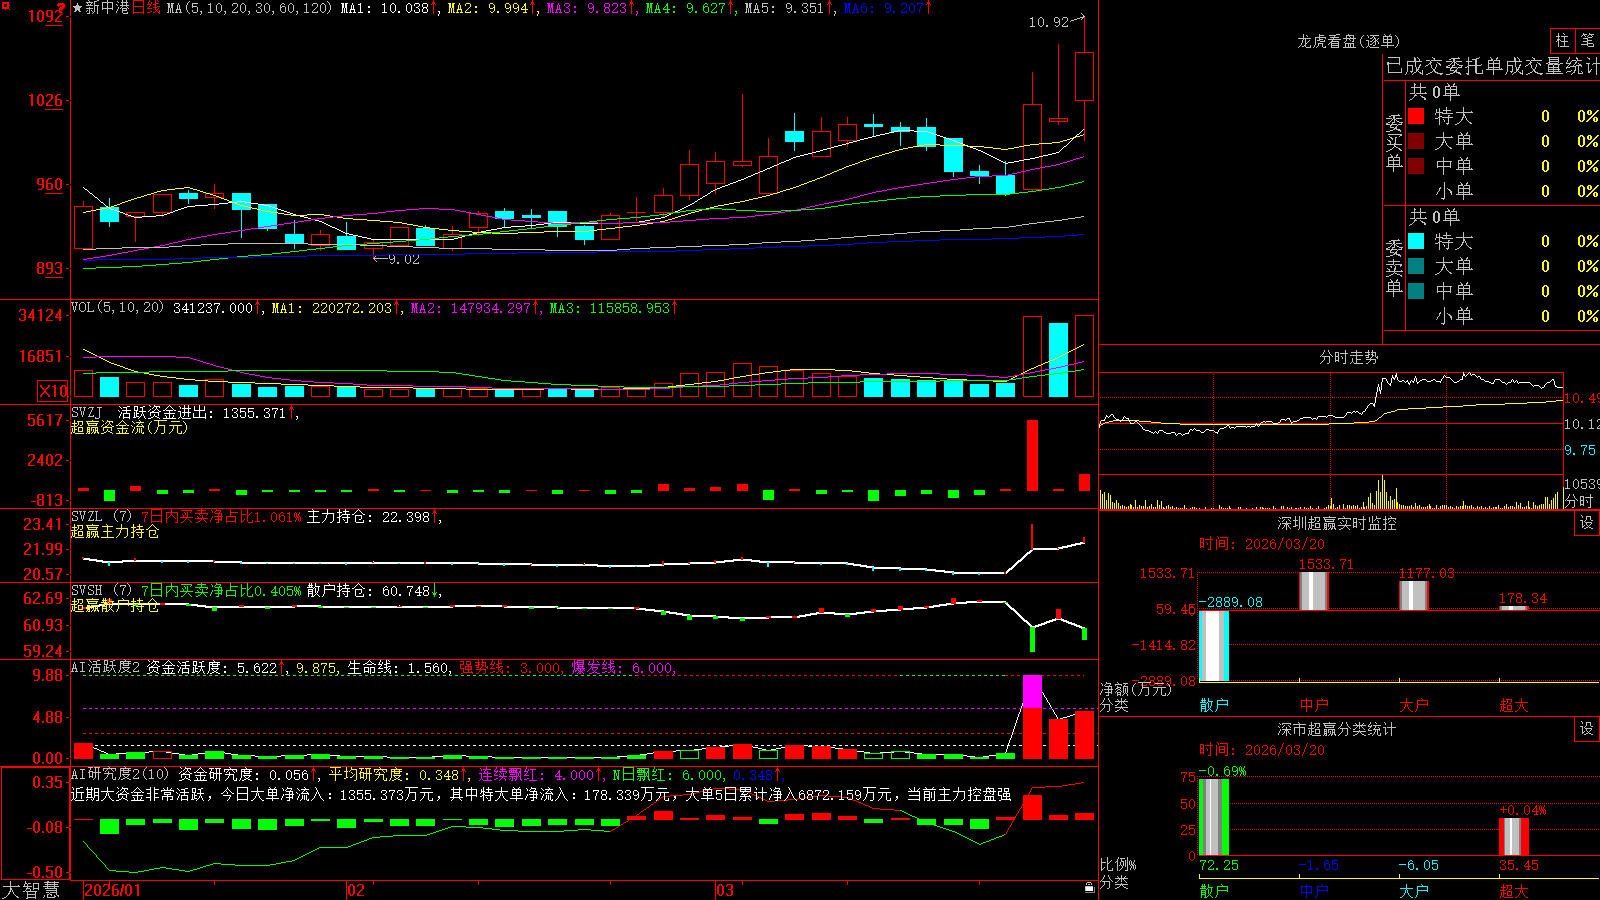Click the 爆发线: 6.000 label

point(622,668)
